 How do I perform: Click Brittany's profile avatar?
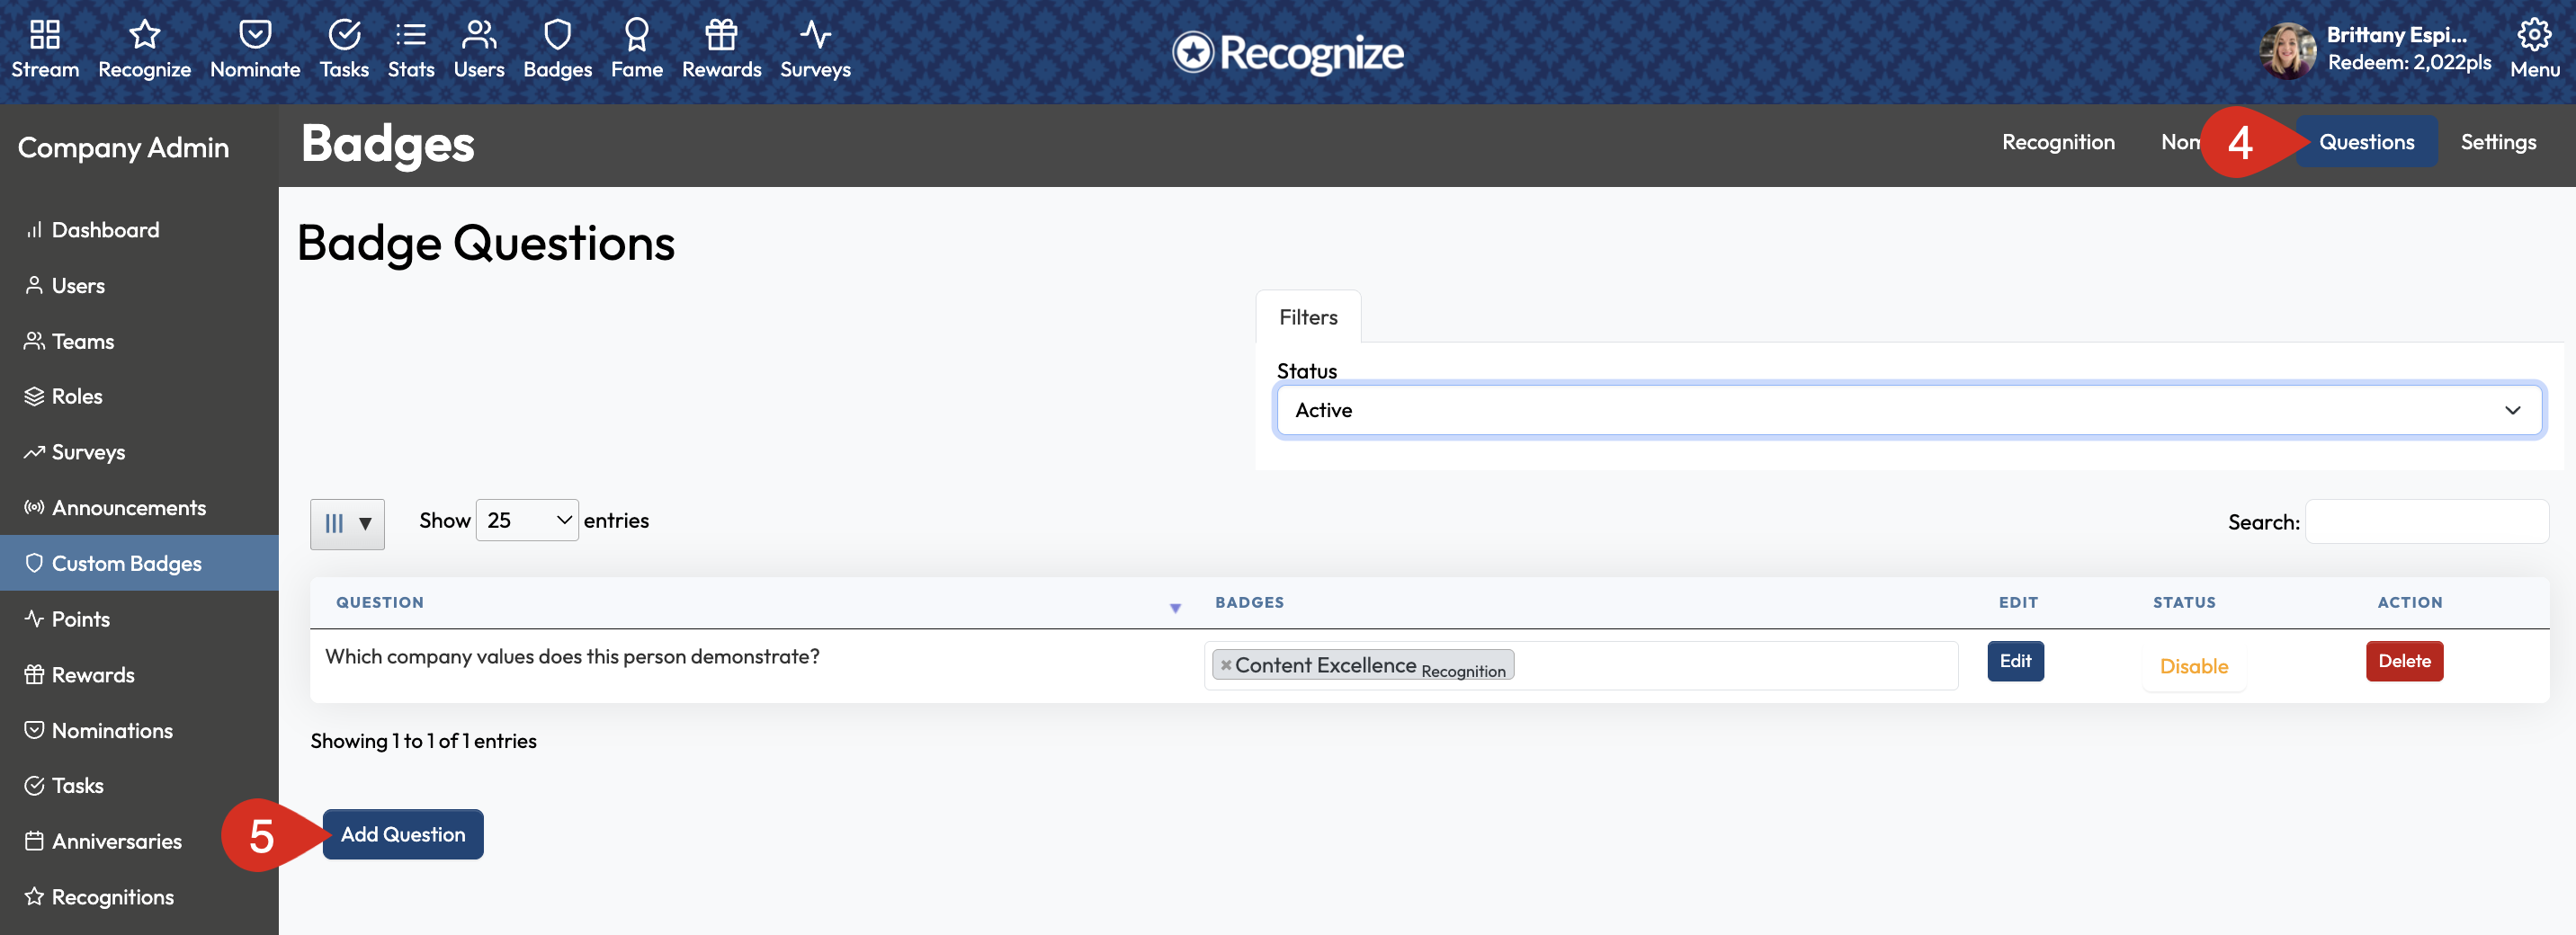2287,50
